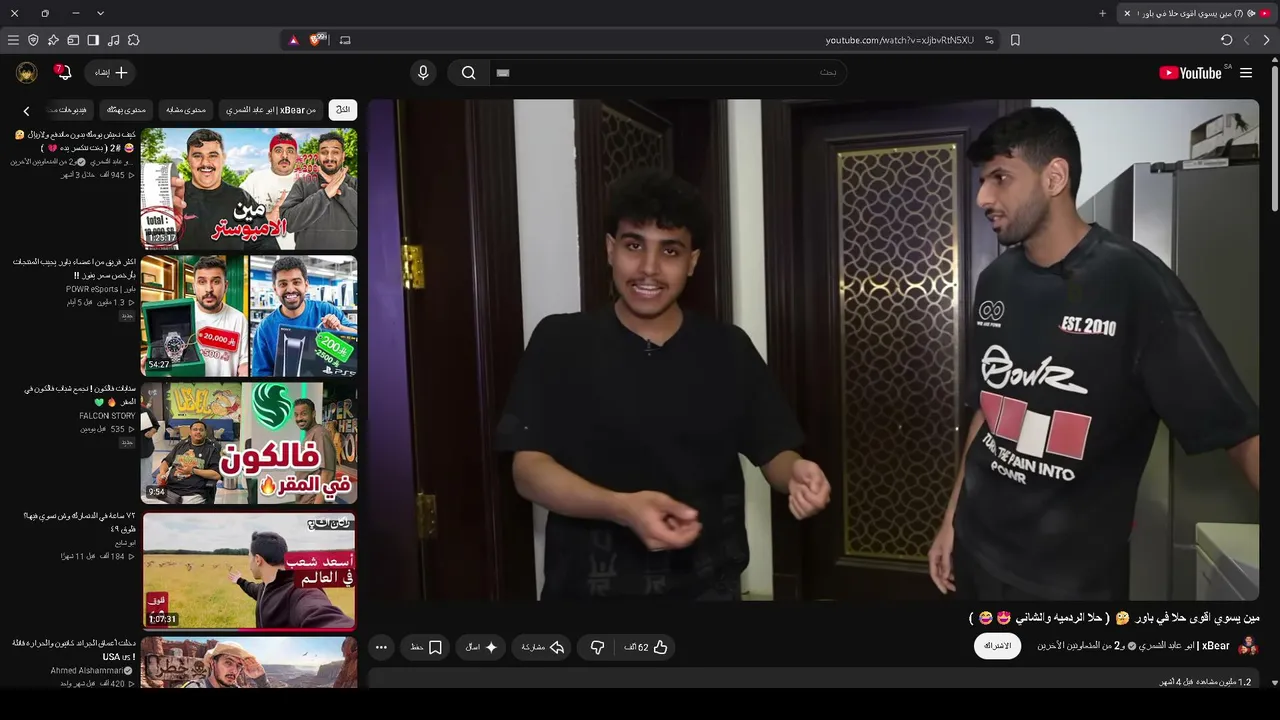The image size is (1280, 720).
Task: Select the "محتوى بهمّك" filter chip
Action: pyautogui.click(x=127, y=110)
